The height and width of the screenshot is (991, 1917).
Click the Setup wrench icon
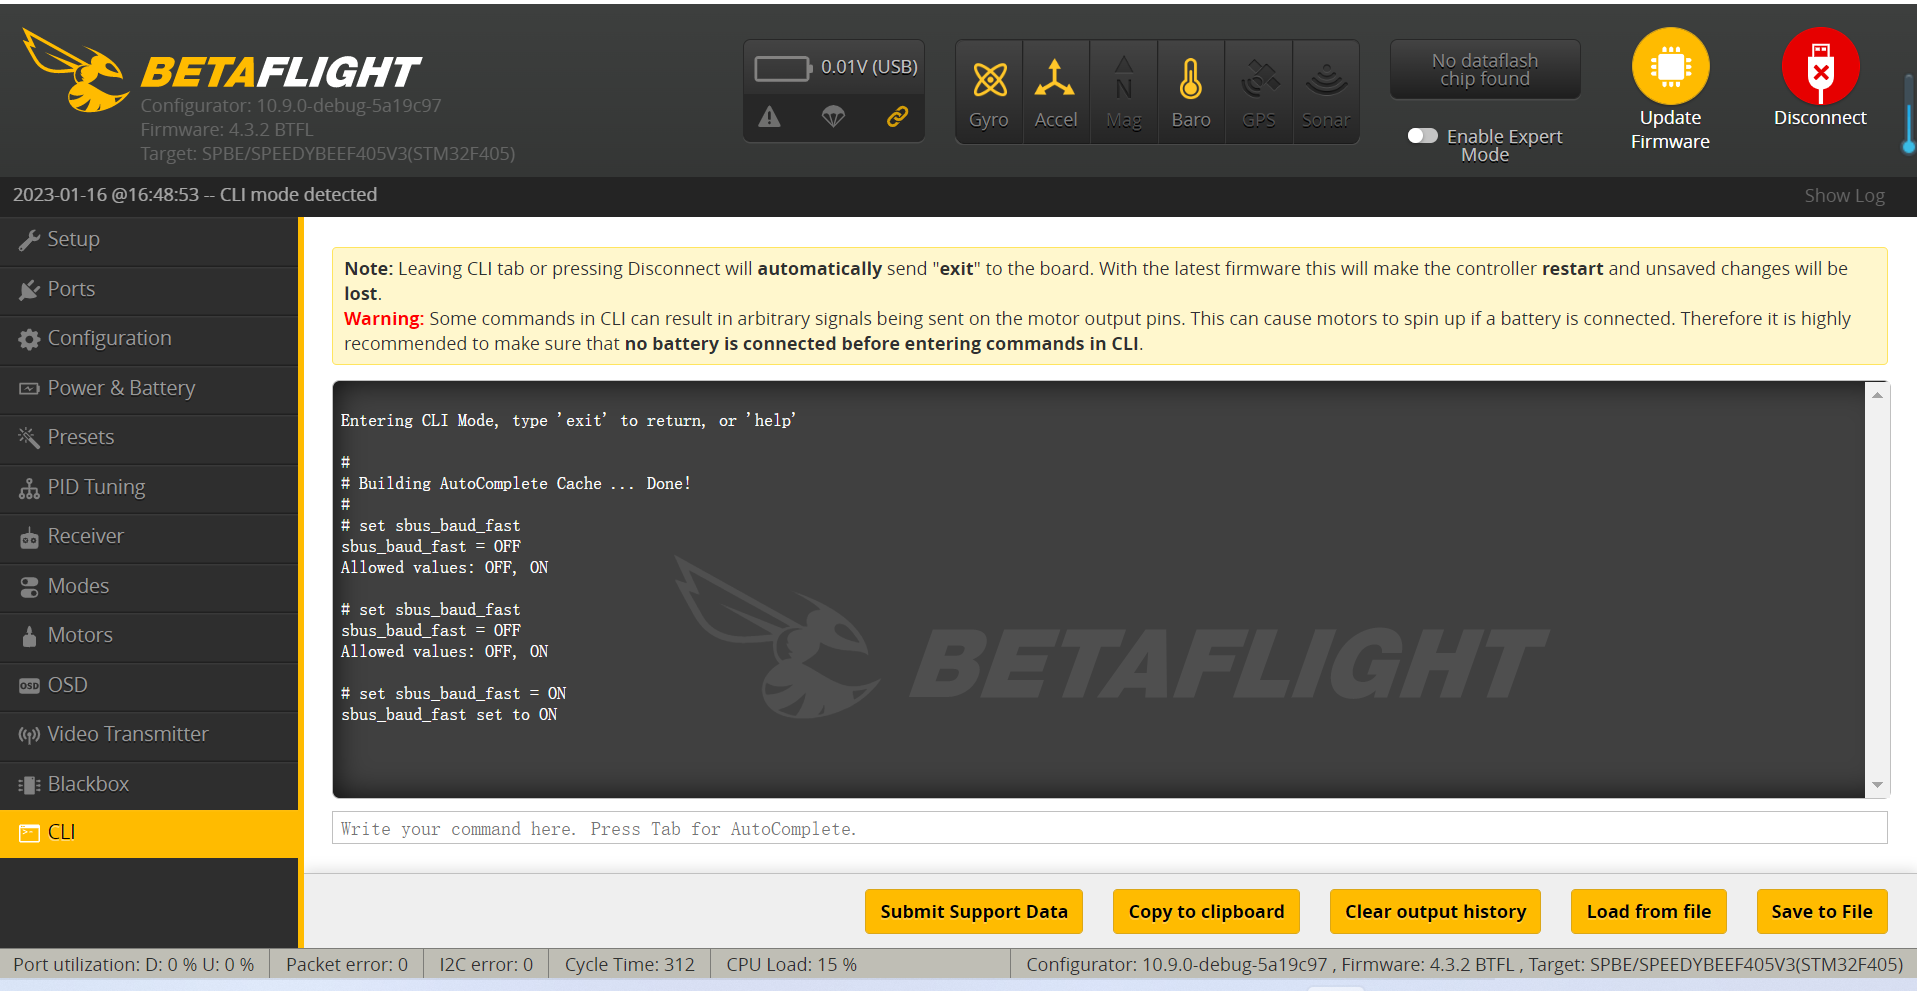point(29,240)
